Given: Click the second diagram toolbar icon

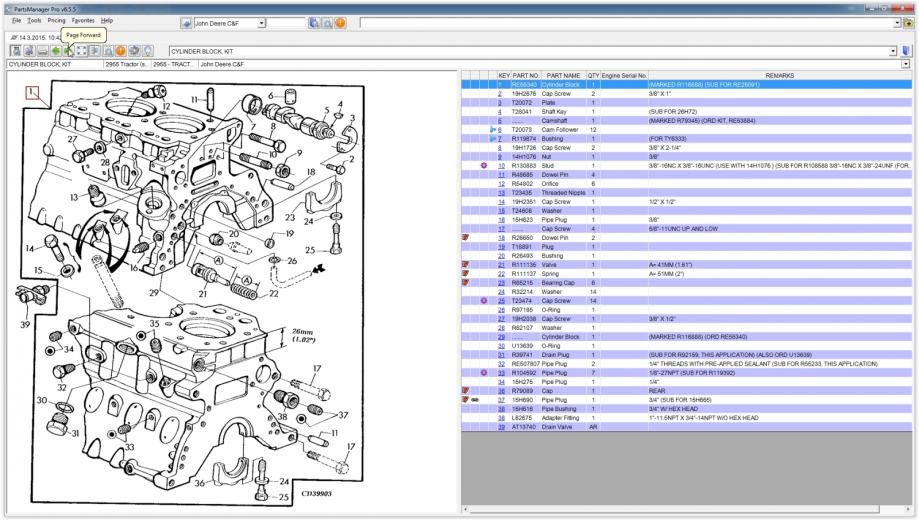Looking at the screenshot, I should pos(29,51).
